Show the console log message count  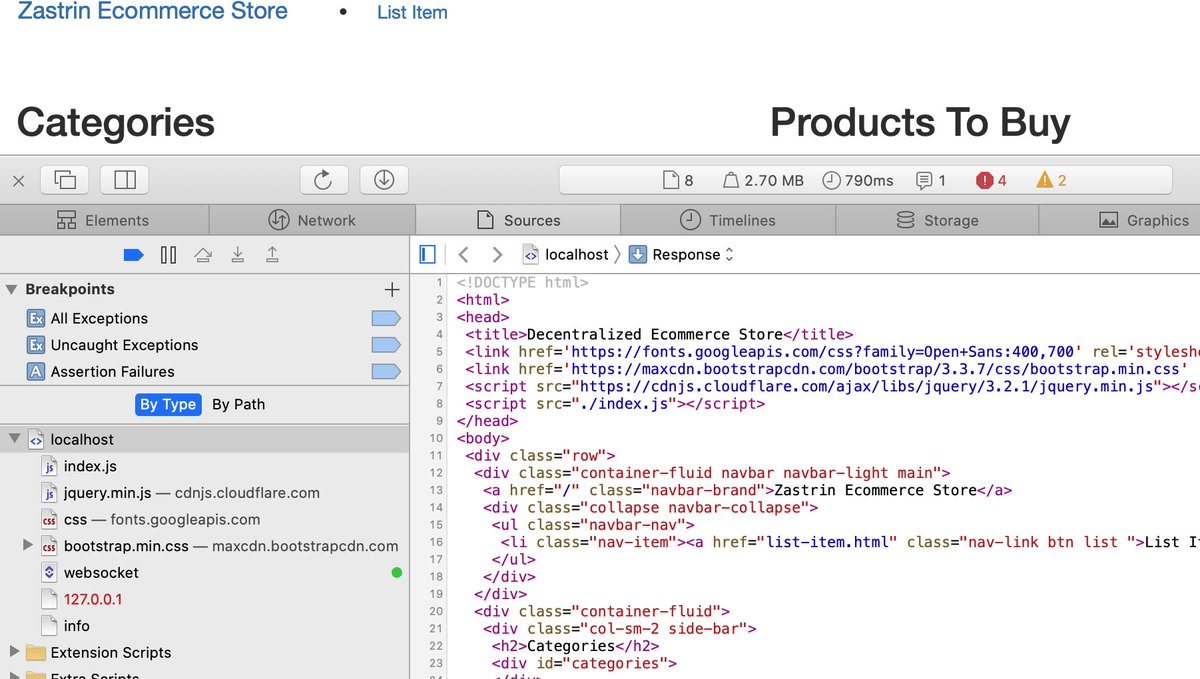pyautogui.click(x=930, y=181)
